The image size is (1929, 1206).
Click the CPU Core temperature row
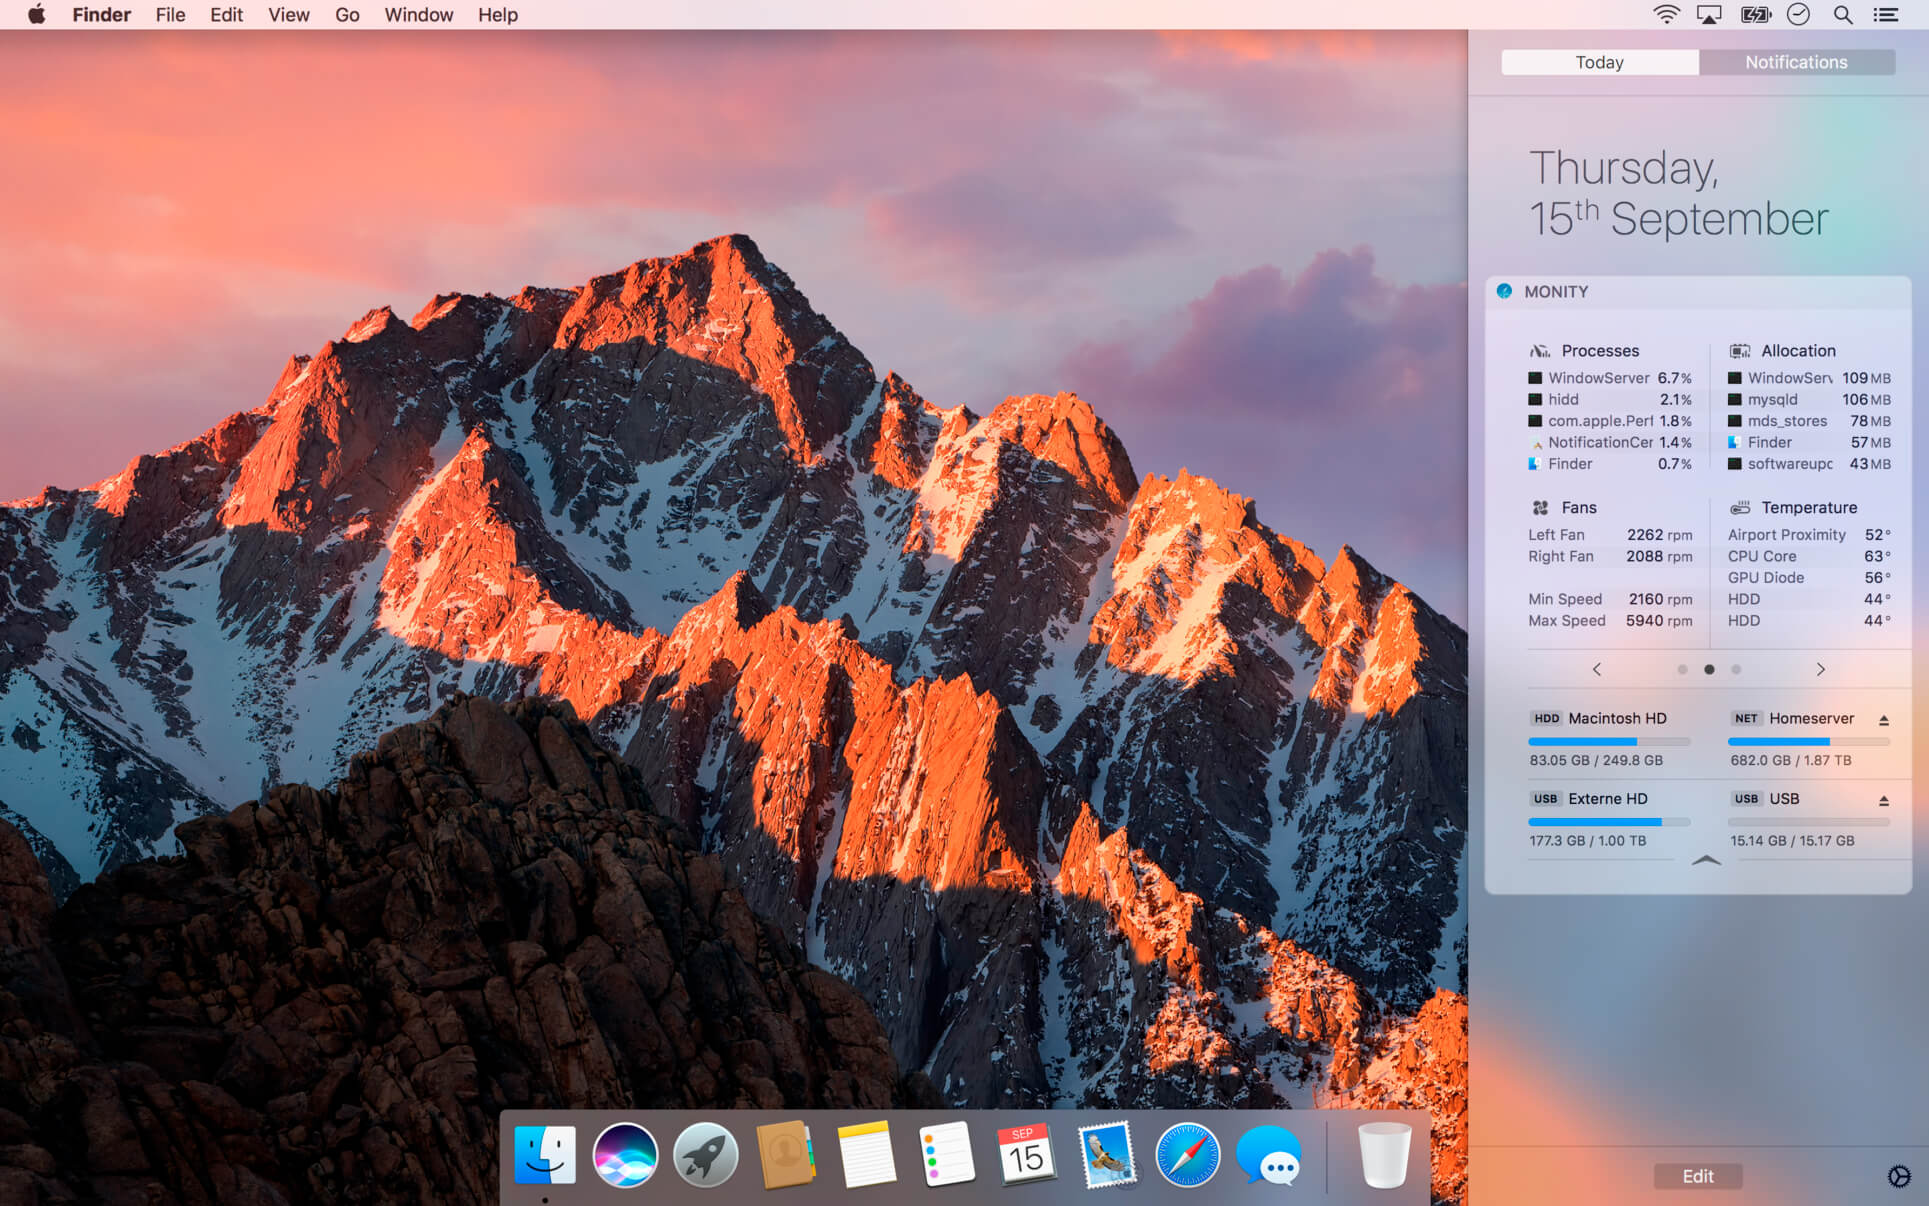click(1809, 556)
